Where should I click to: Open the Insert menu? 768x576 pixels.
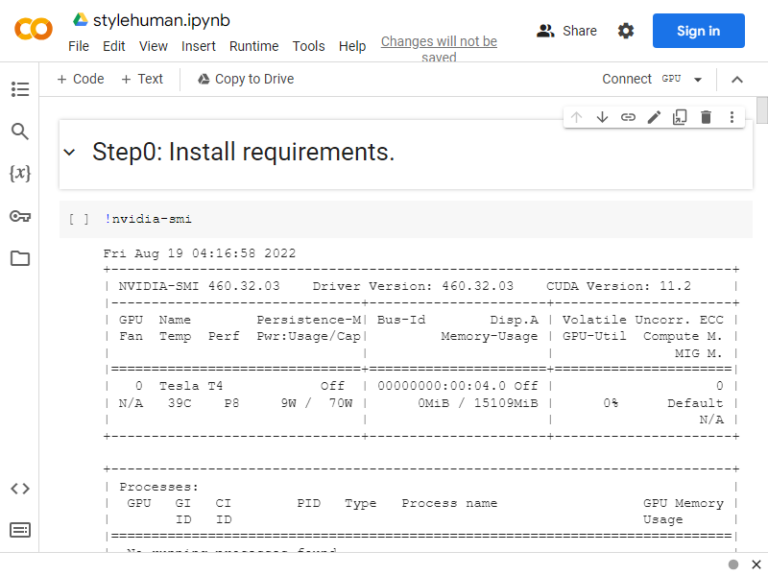tap(198, 46)
